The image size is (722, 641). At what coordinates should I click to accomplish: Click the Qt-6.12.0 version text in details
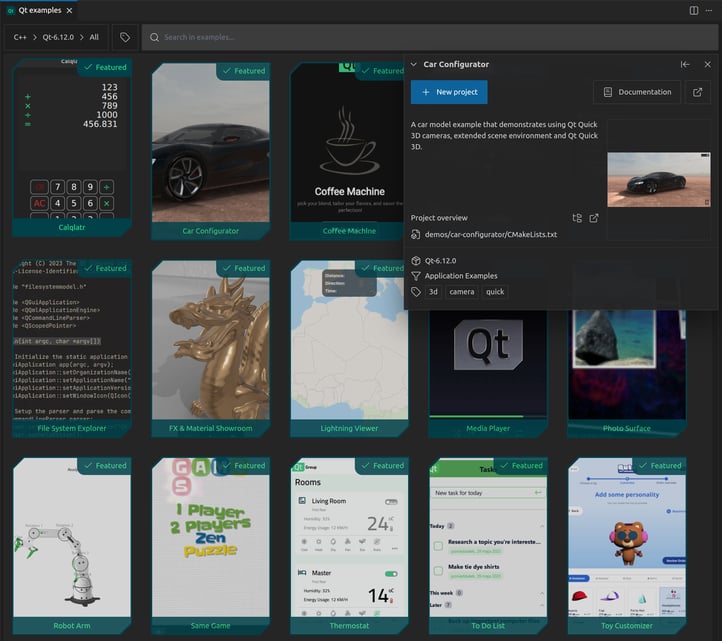(x=440, y=261)
